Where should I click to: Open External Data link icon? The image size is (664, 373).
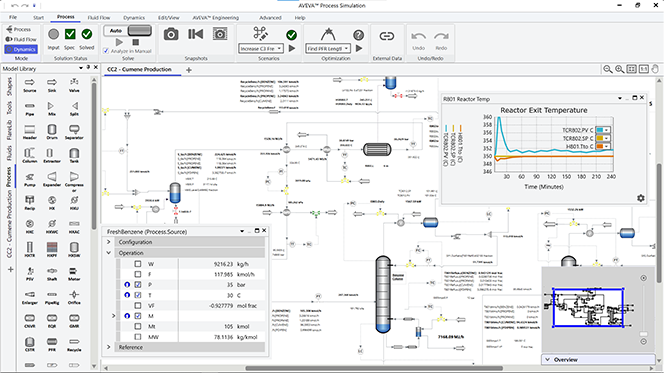[x=387, y=36]
